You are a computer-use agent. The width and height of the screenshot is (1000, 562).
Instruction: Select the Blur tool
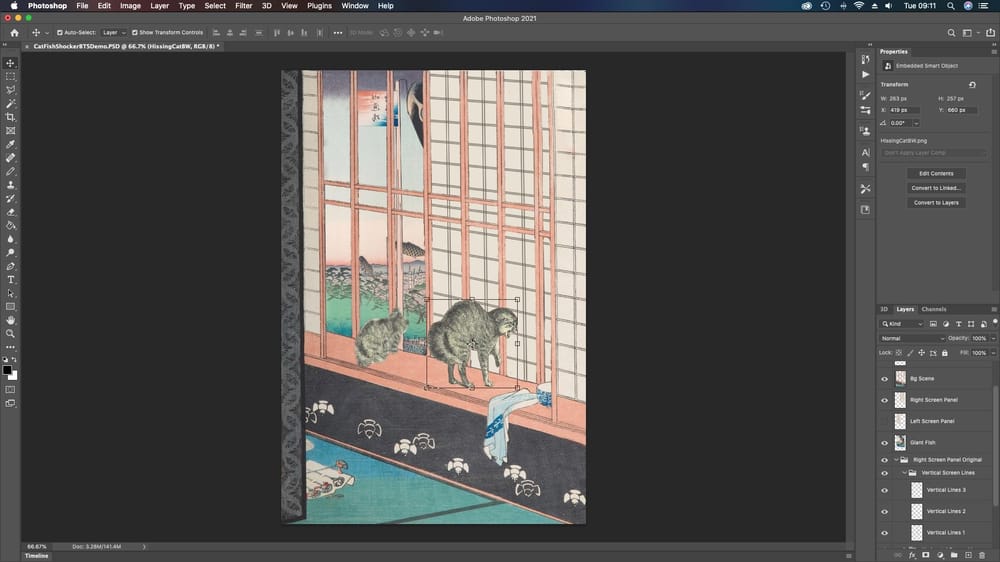(10, 239)
